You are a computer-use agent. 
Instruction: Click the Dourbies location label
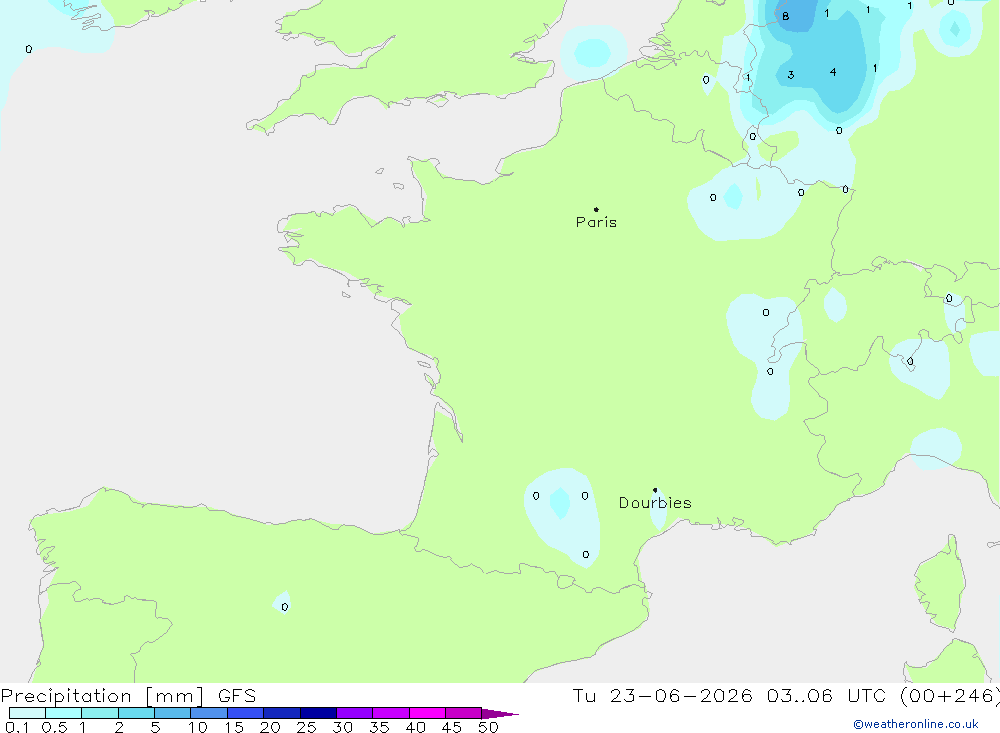pos(655,503)
